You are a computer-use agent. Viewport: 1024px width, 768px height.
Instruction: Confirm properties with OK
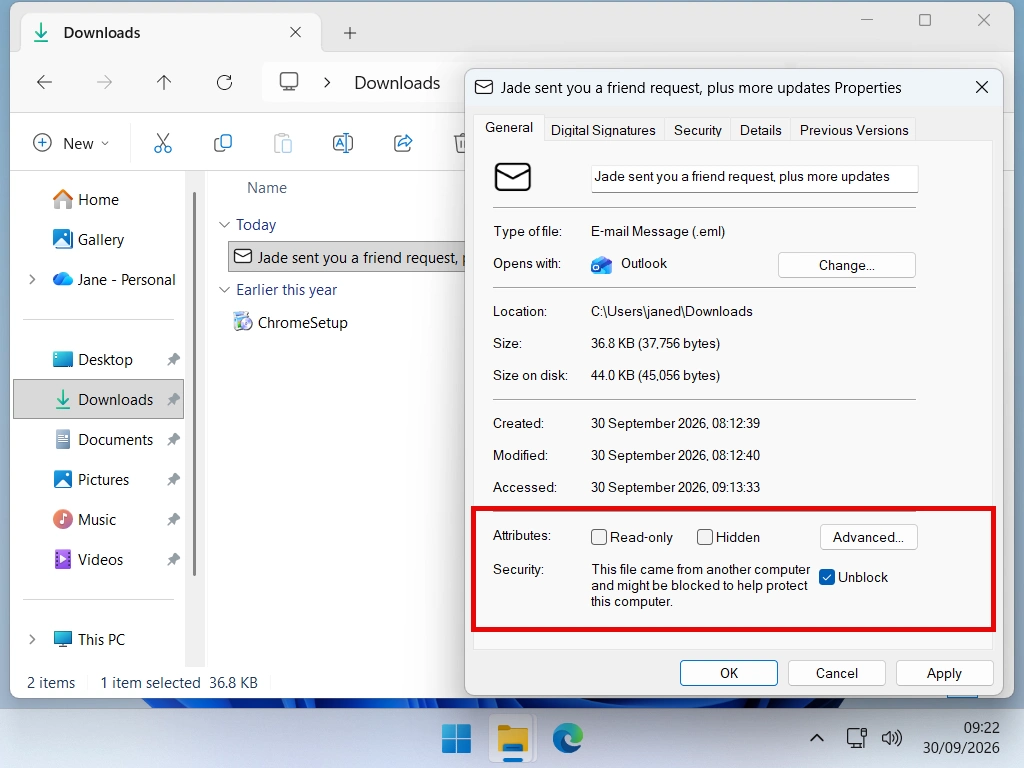(729, 673)
